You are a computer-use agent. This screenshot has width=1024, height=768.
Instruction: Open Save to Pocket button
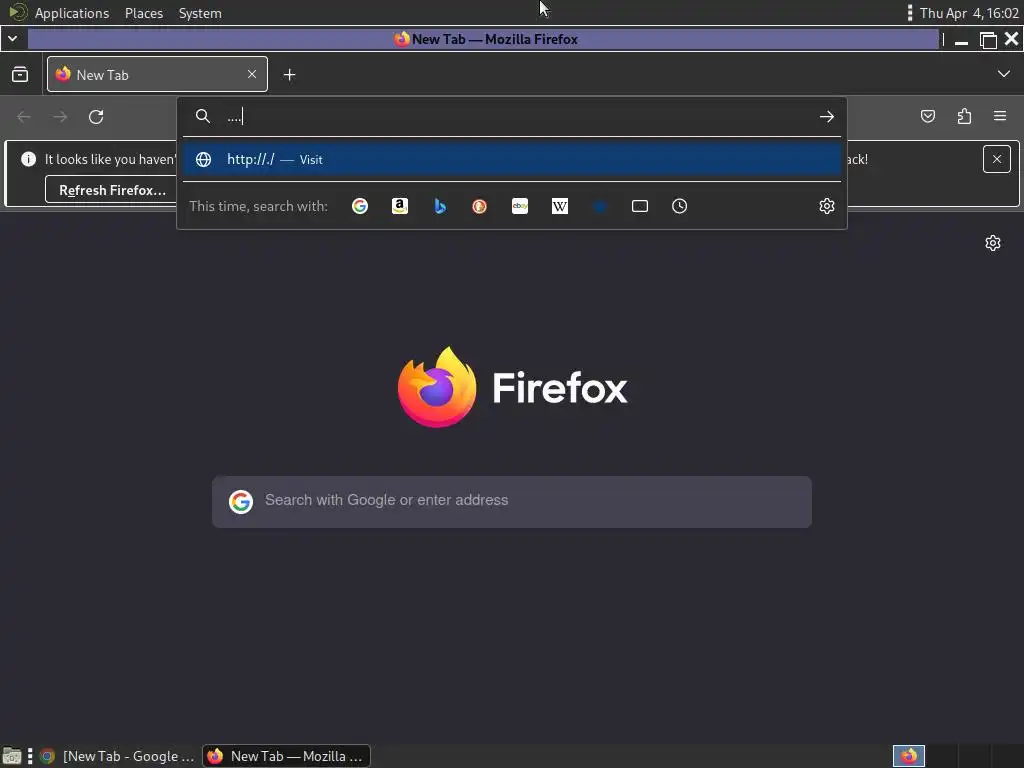927,116
